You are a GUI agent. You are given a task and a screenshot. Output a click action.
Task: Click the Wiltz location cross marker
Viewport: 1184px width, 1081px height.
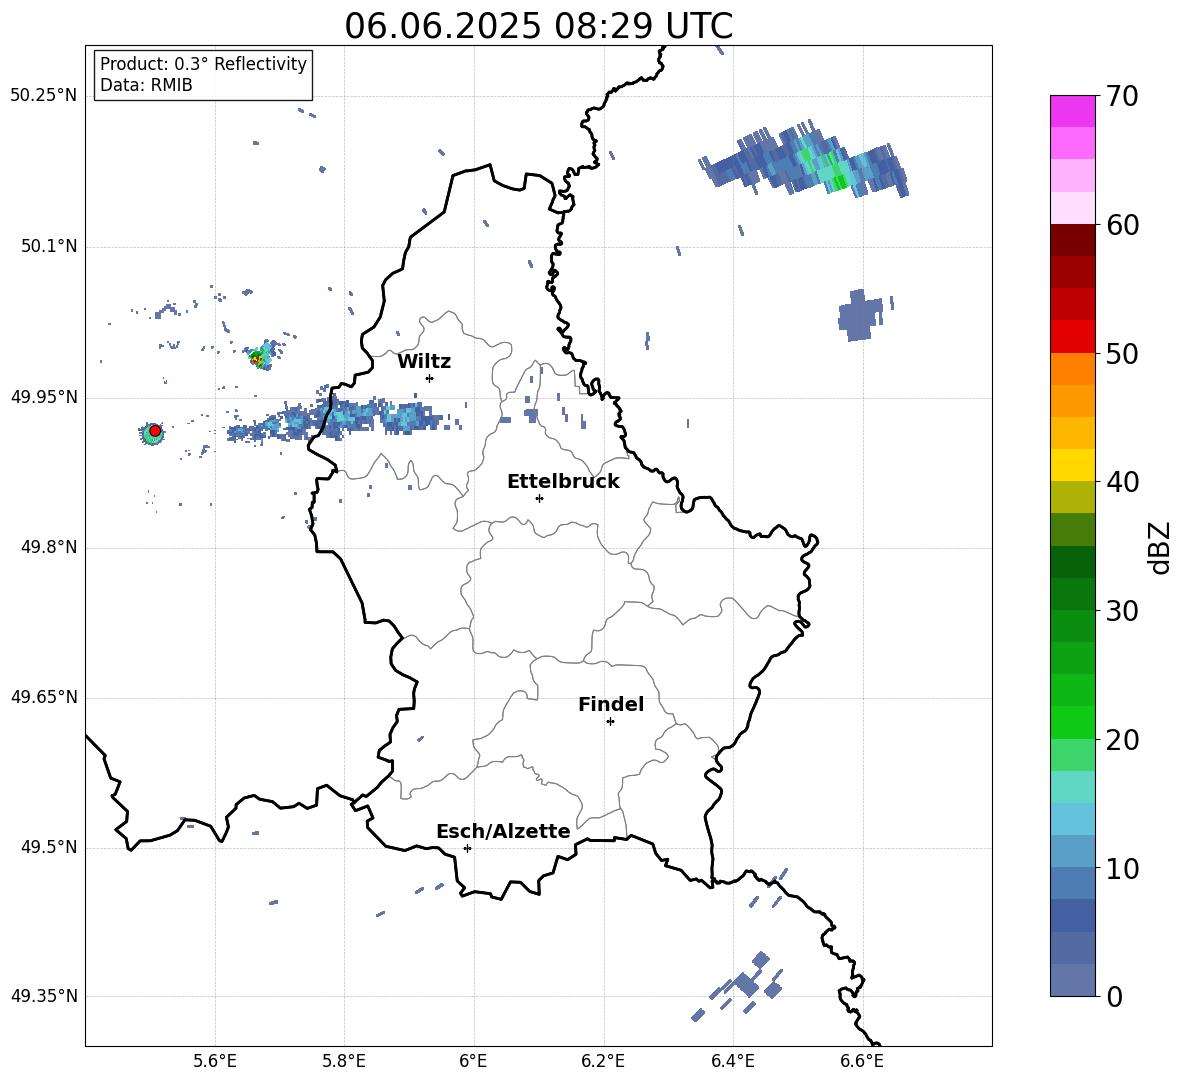pyautogui.click(x=430, y=378)
